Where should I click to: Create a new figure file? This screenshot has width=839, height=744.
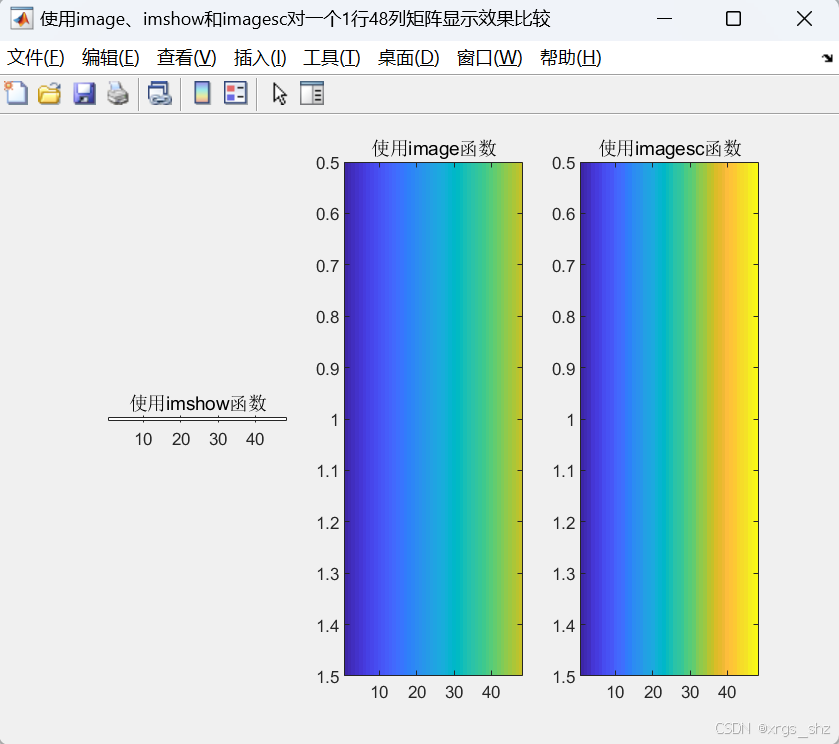[x=15, y=93]
